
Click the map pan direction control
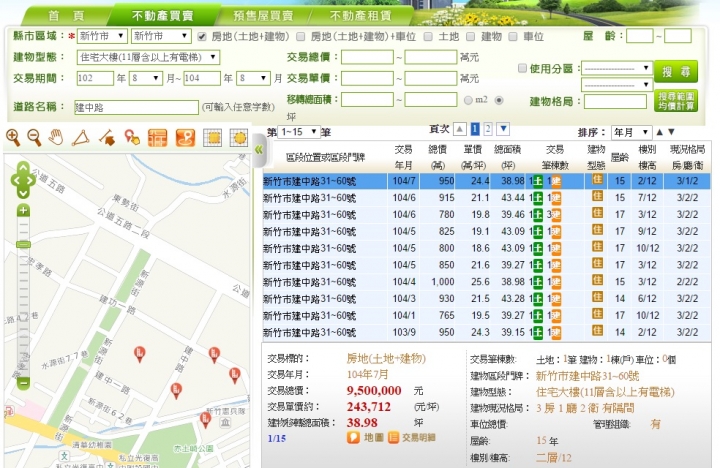click(22, 181)
